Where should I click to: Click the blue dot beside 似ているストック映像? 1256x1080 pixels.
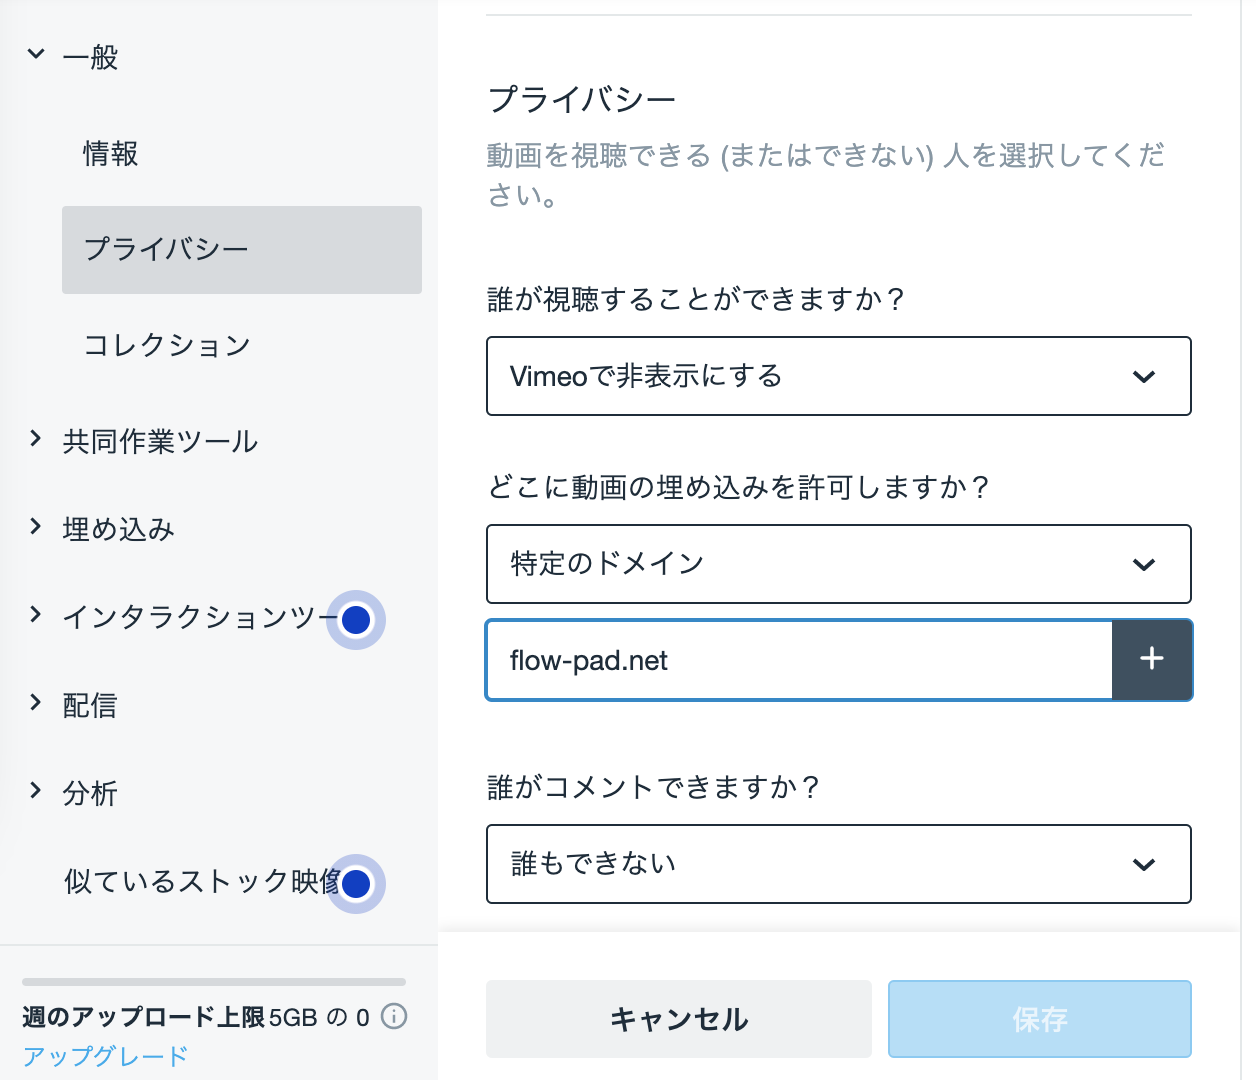click(x=356, y=884)
